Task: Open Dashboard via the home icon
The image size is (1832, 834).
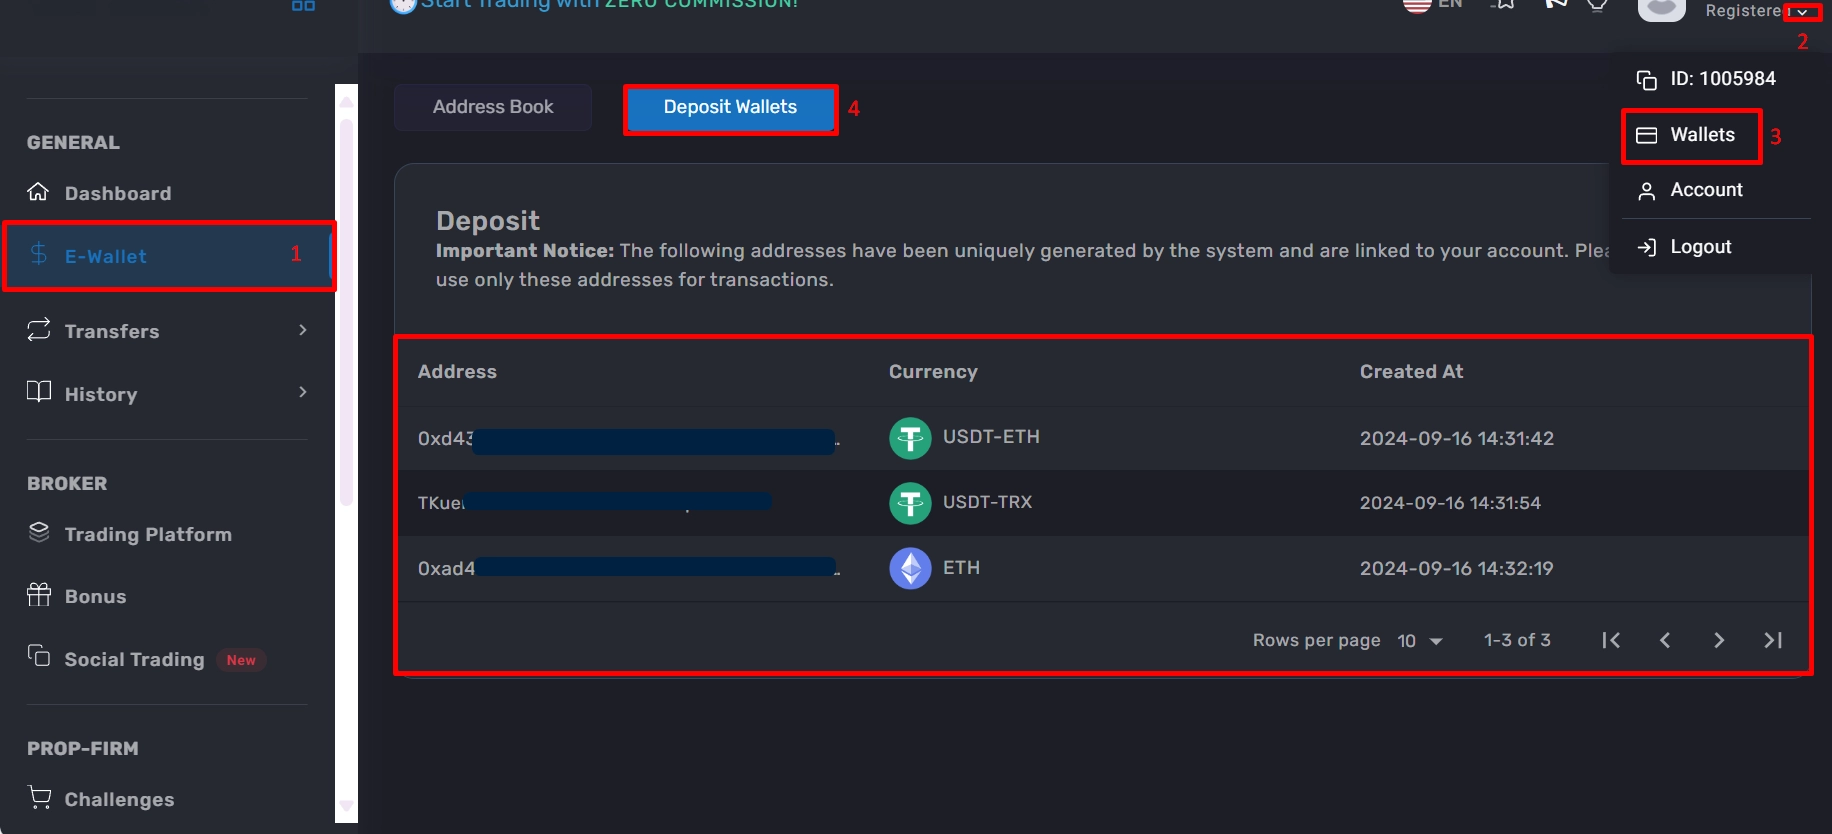Action: pyautogui.click(x=38, y=191)
